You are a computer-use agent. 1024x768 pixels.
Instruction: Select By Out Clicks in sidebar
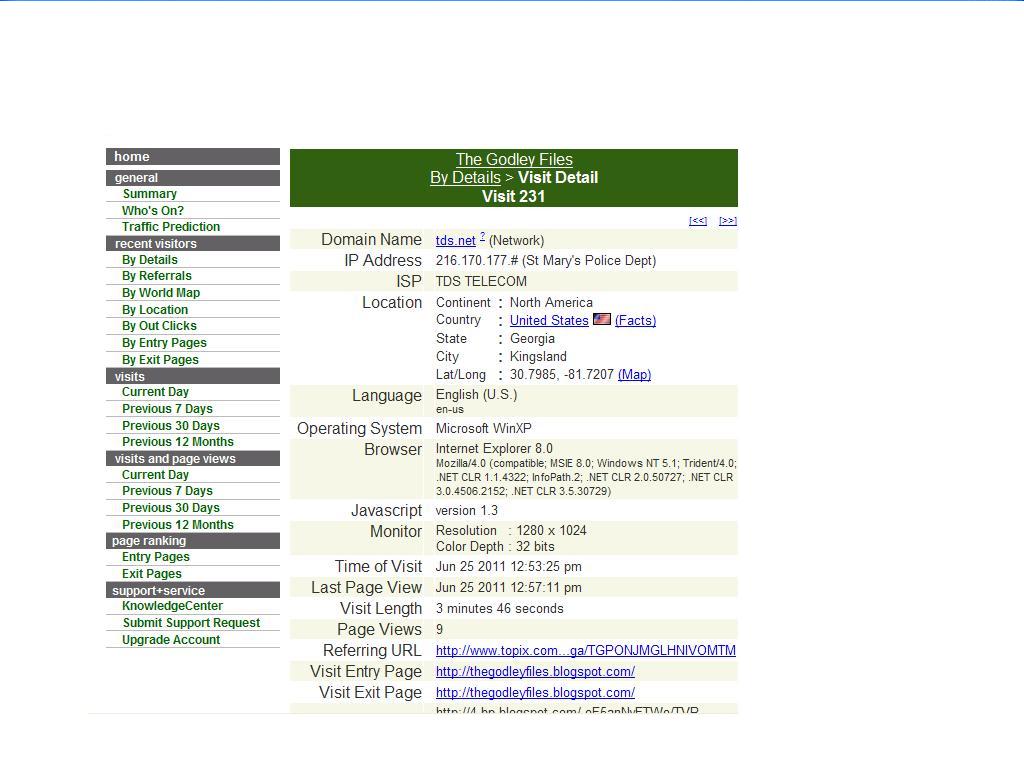pyautogui.click(x=159, y=326)
